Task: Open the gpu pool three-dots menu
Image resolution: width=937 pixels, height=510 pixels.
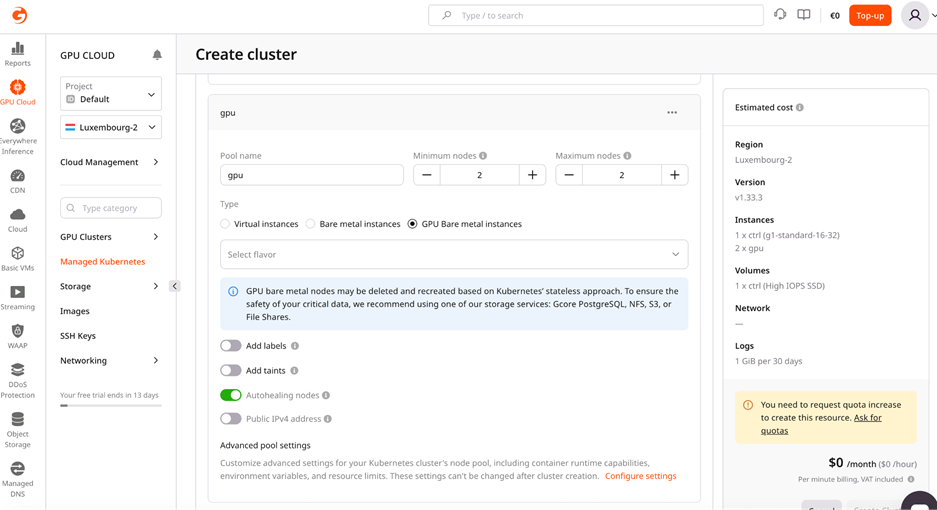Action: [x=672, y=112]
